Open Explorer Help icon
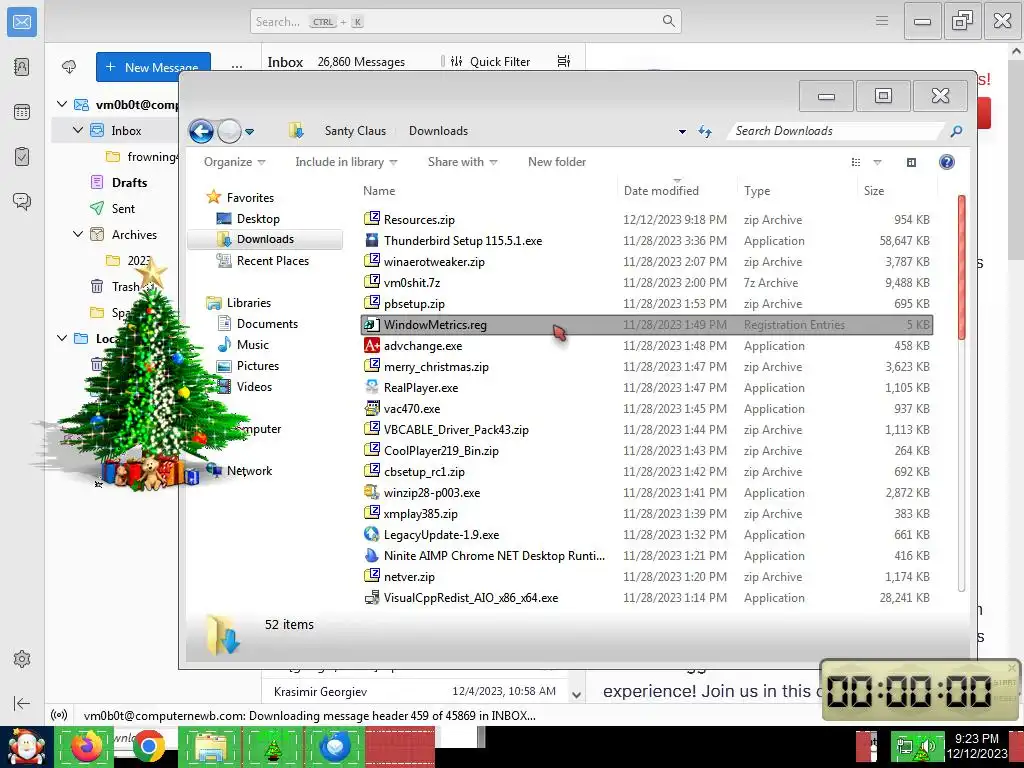The image size is (1024, 768). click(x=946, y=162)
